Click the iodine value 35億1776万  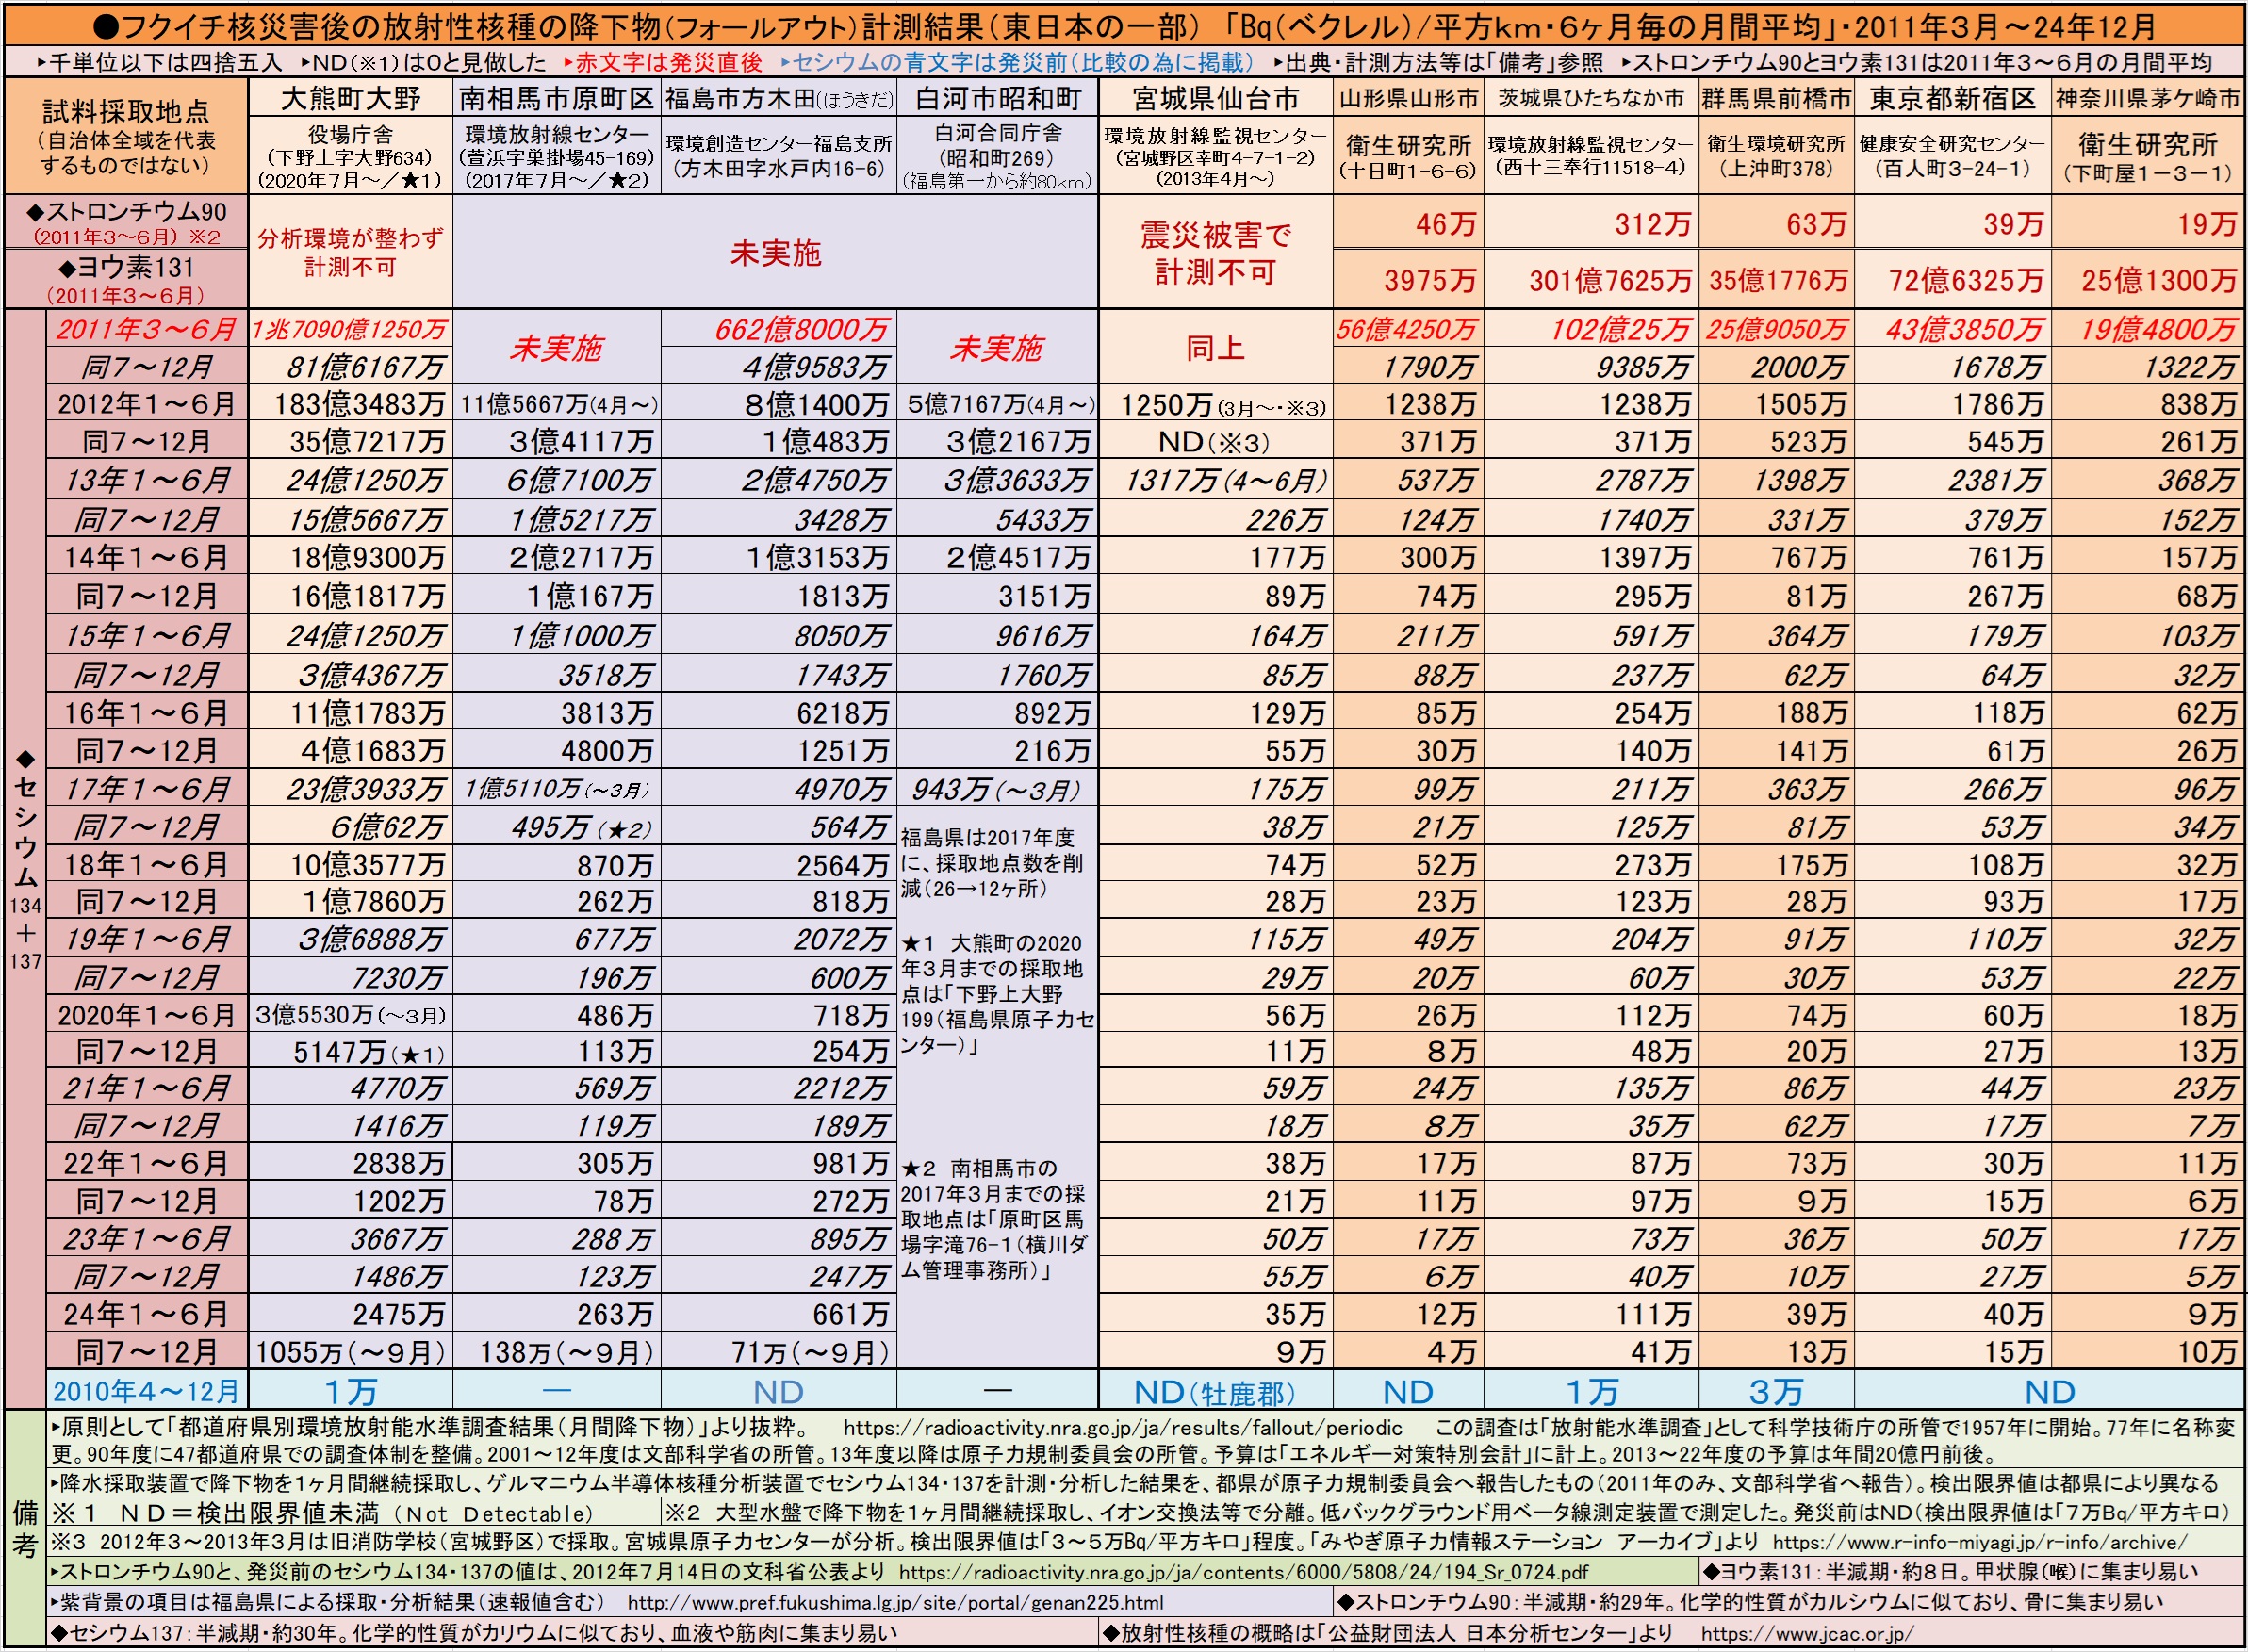coord(1778,280)
